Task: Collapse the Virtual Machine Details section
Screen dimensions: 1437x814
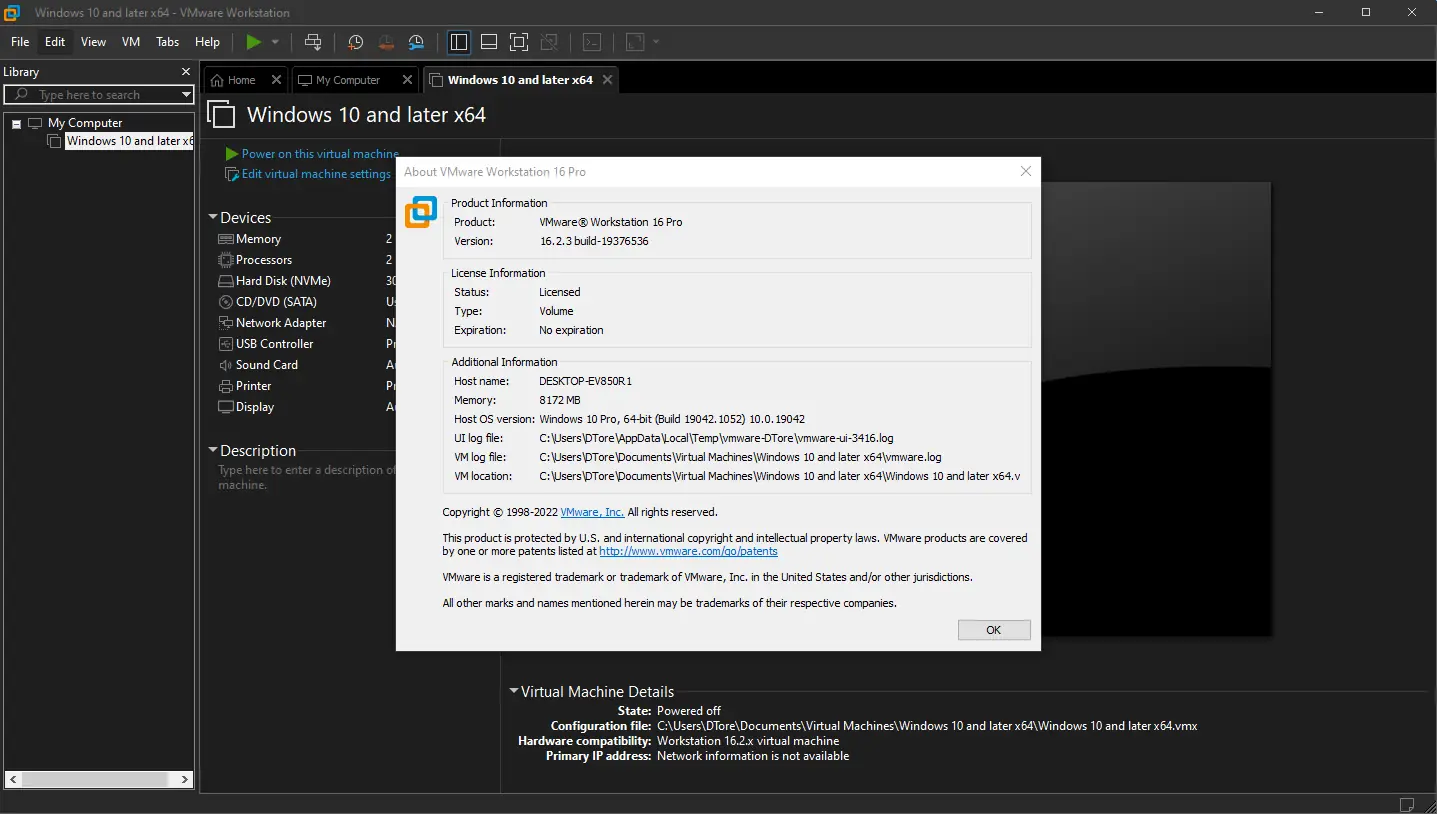Action: click(514, 691)
